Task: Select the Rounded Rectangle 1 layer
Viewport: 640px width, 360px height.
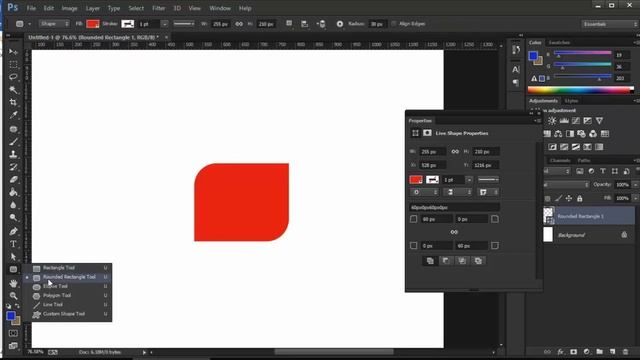Action: point(589,216)
